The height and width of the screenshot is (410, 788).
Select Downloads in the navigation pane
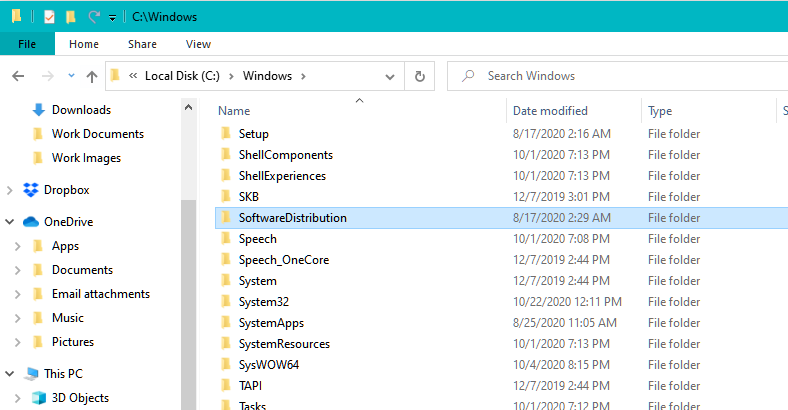81,110
